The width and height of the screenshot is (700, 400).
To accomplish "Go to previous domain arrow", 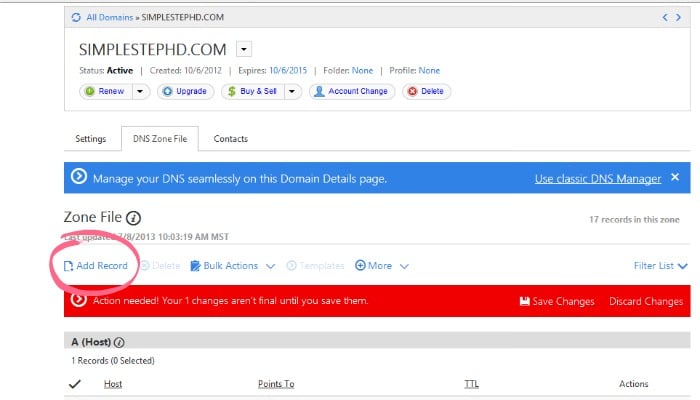I will 665,17.
